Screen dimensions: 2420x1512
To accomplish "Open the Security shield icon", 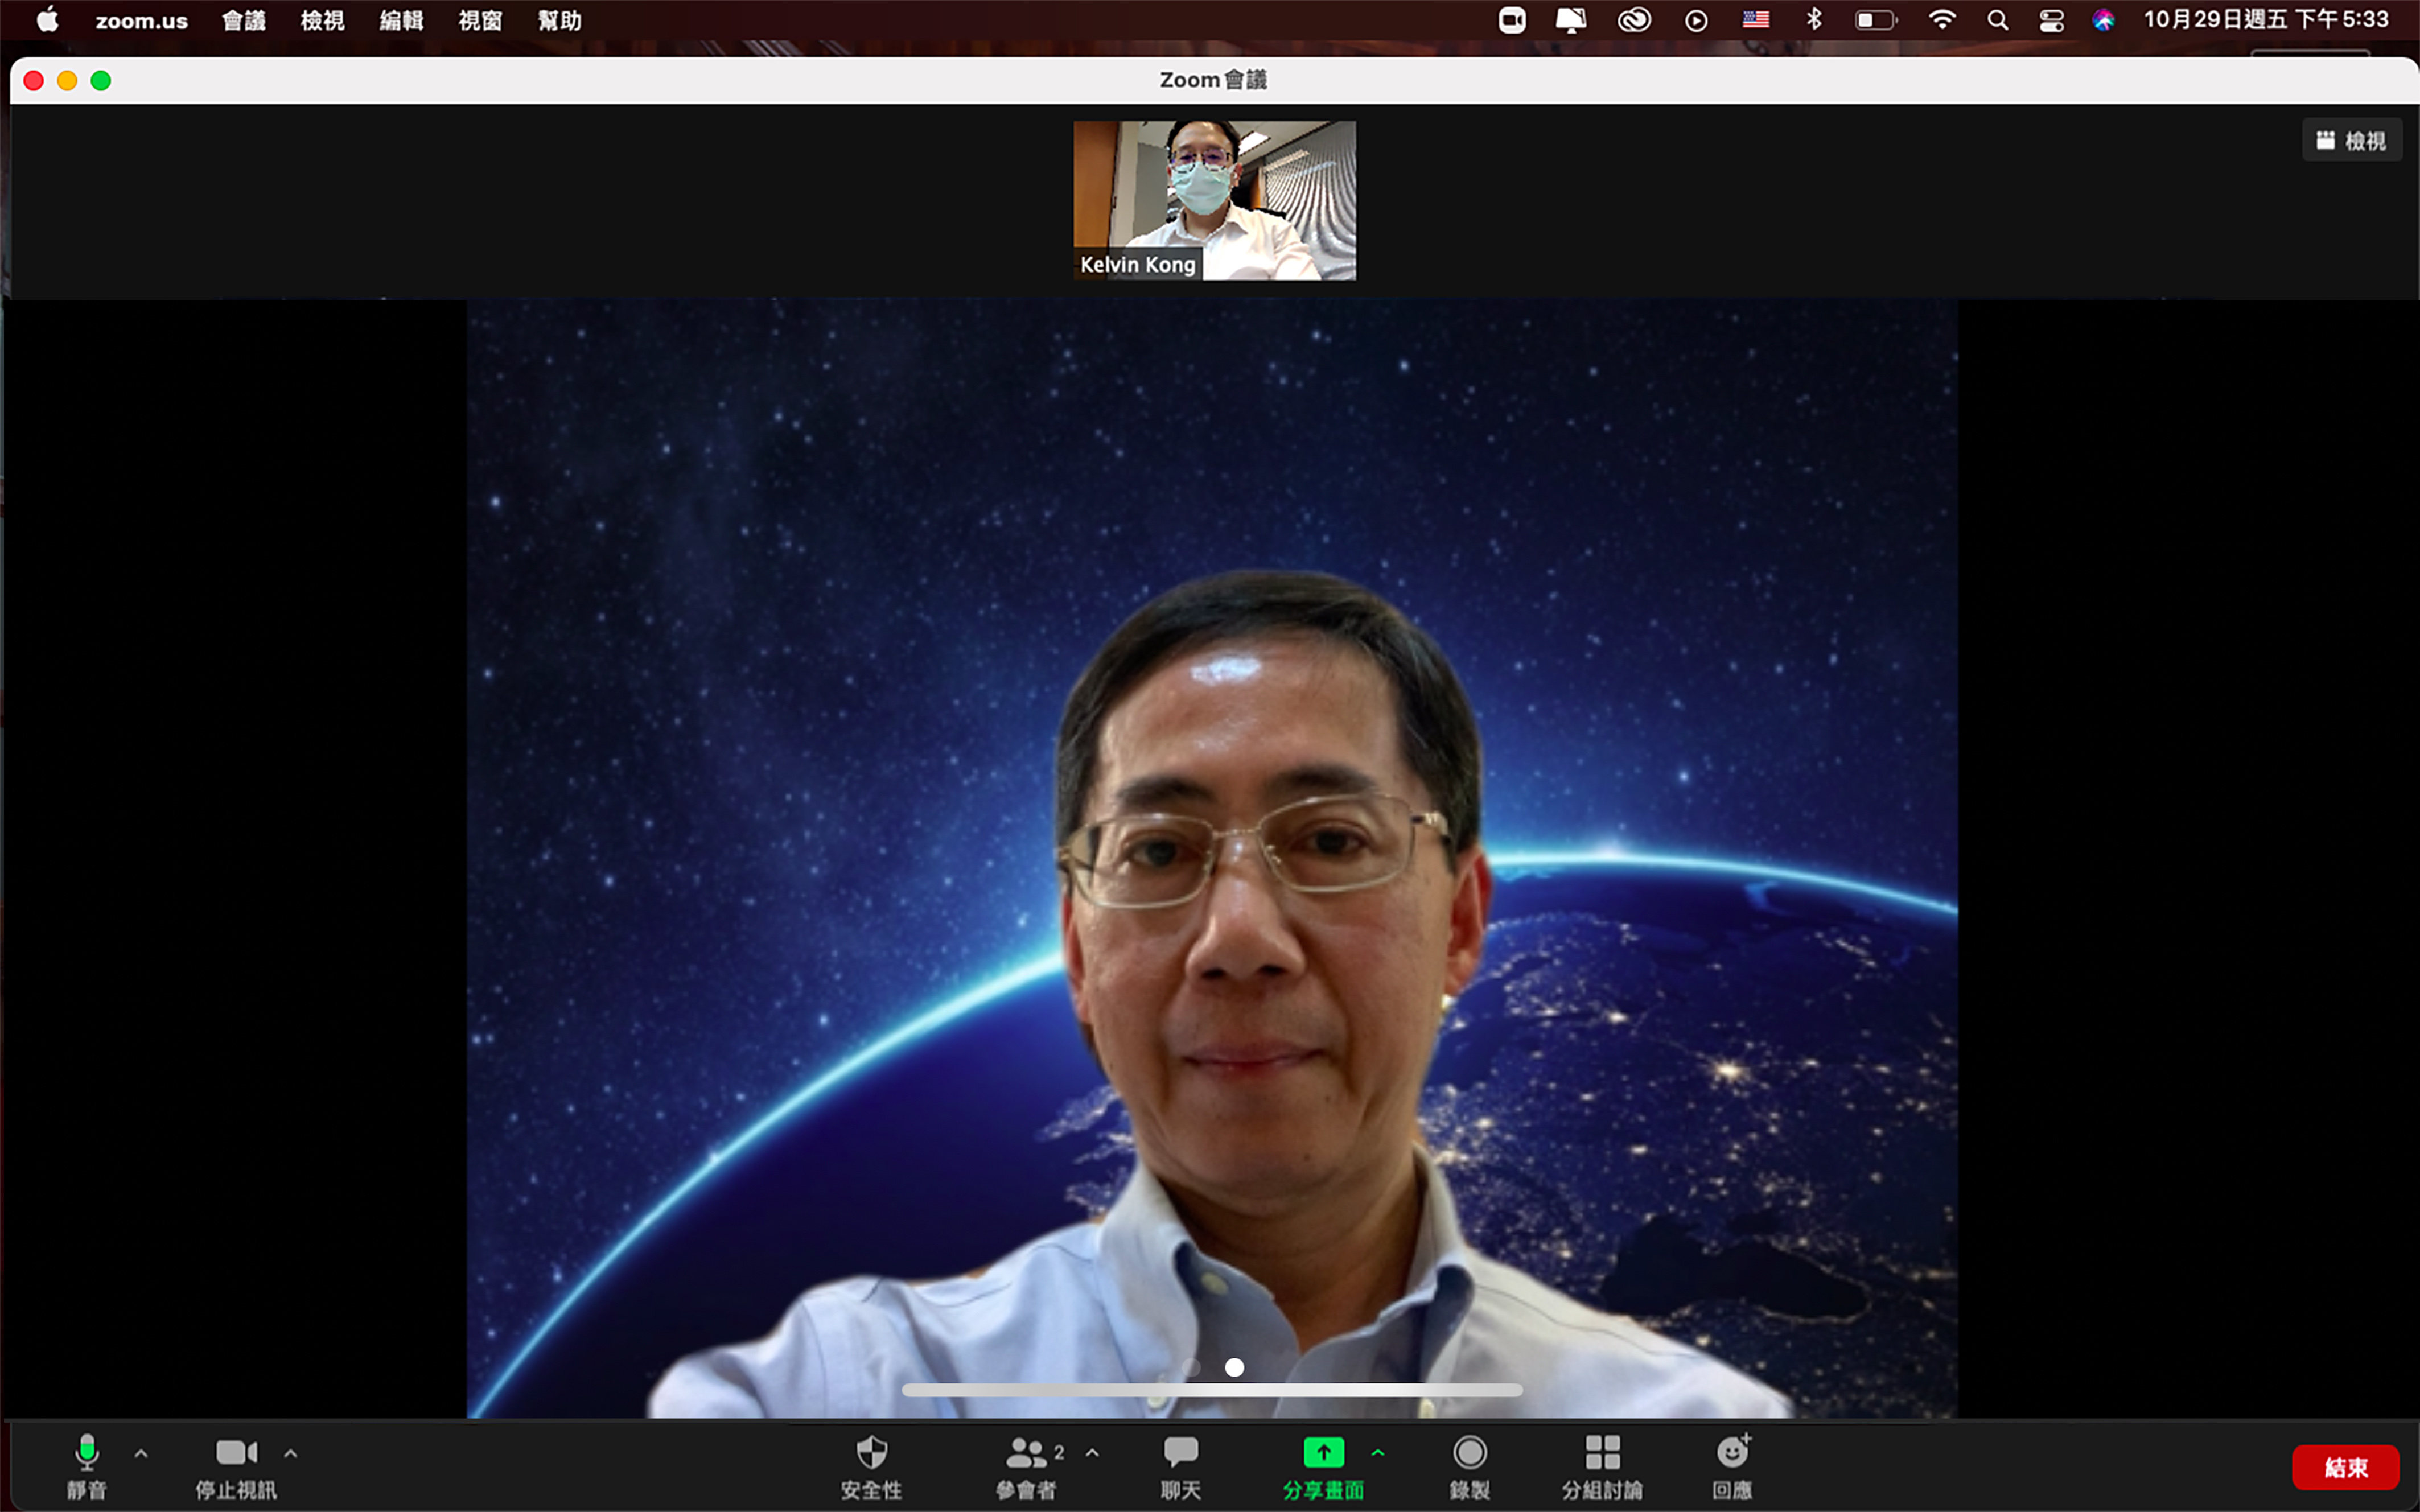I will (x=871, y=1453).
